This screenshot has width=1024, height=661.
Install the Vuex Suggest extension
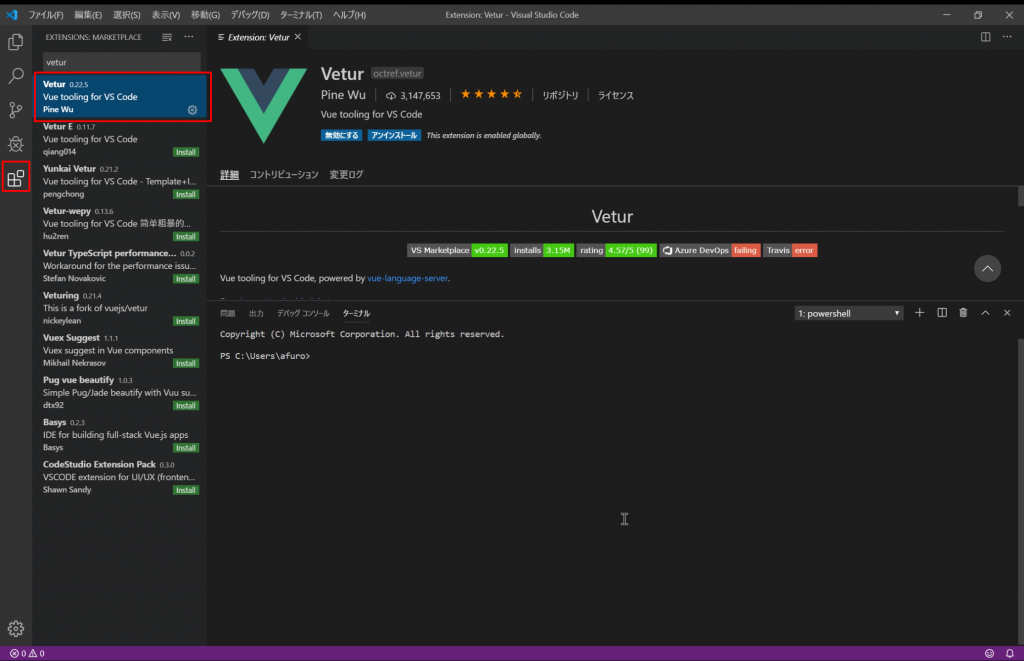[186, 363]
